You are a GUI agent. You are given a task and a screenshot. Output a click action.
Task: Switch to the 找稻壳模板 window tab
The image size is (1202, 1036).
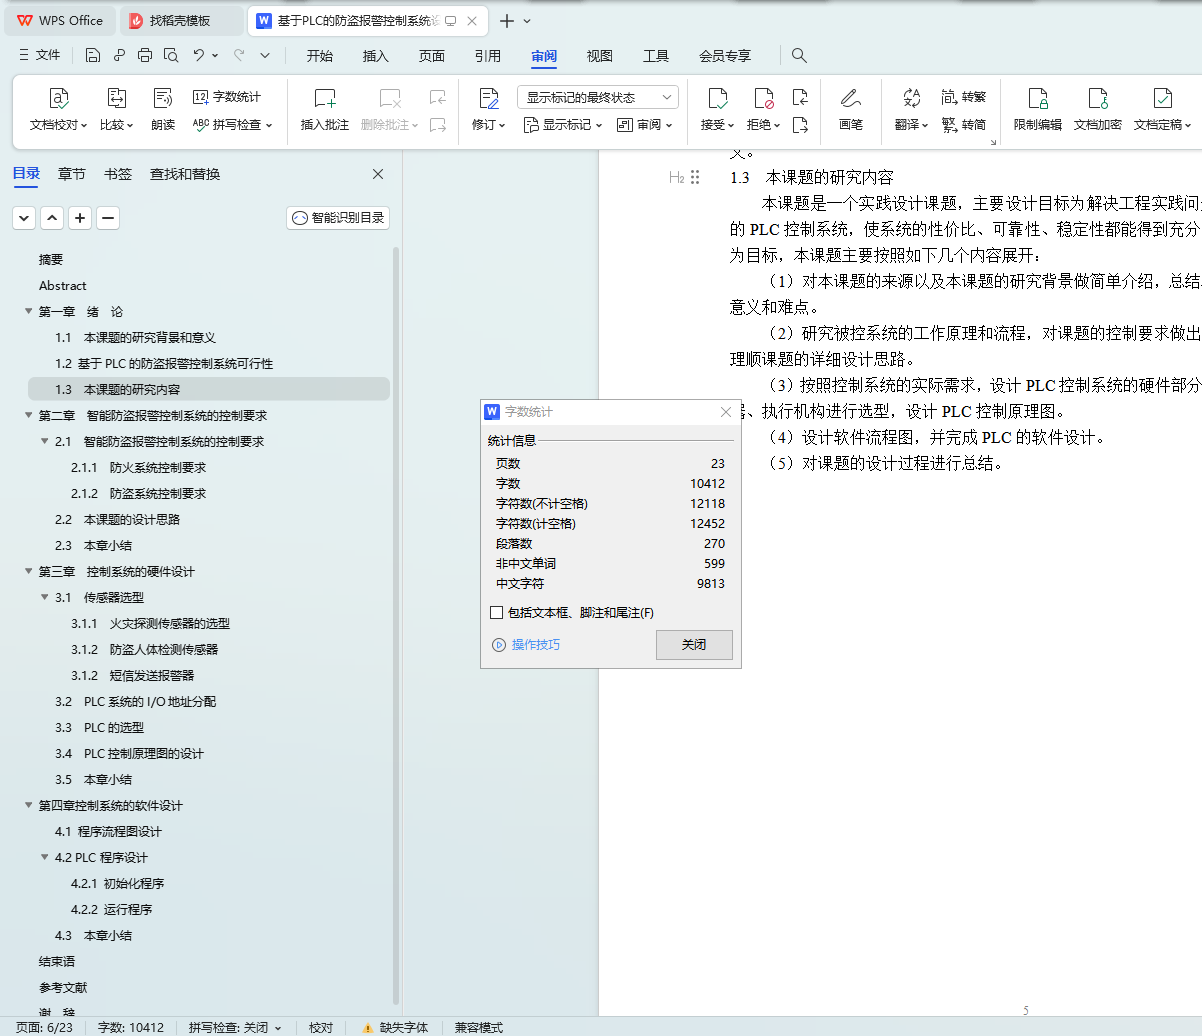182,20
